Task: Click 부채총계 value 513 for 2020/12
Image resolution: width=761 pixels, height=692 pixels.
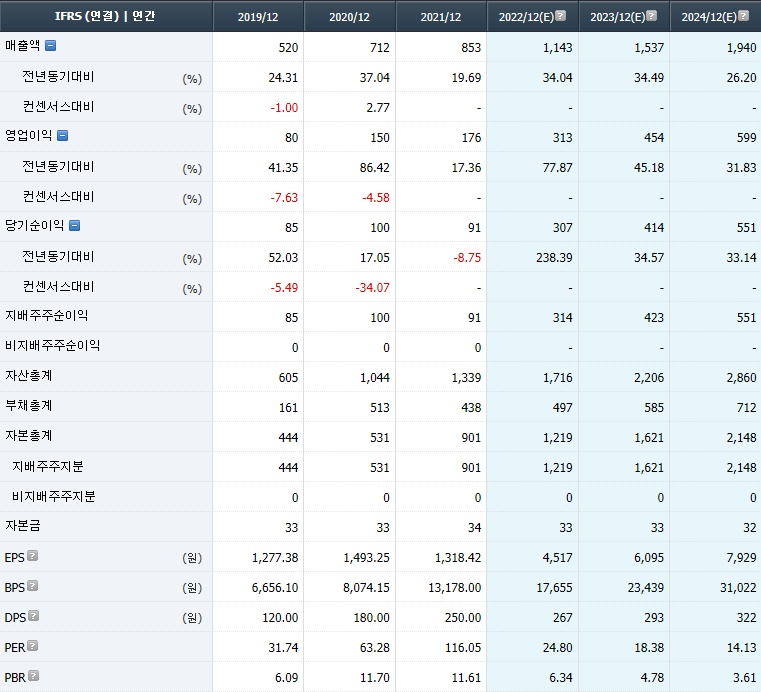Action: click(380, 408)
